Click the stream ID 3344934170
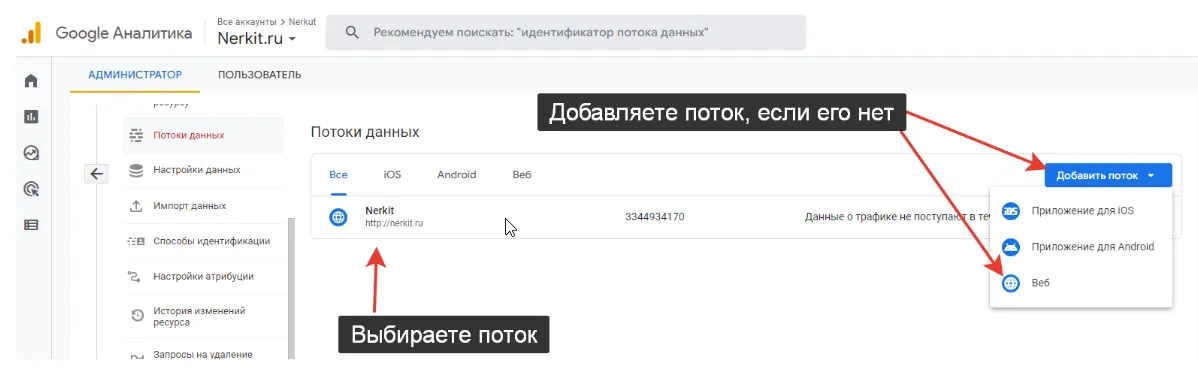Screen dimensions: 1198x369 pyautogui.click(x=654, y=217)
